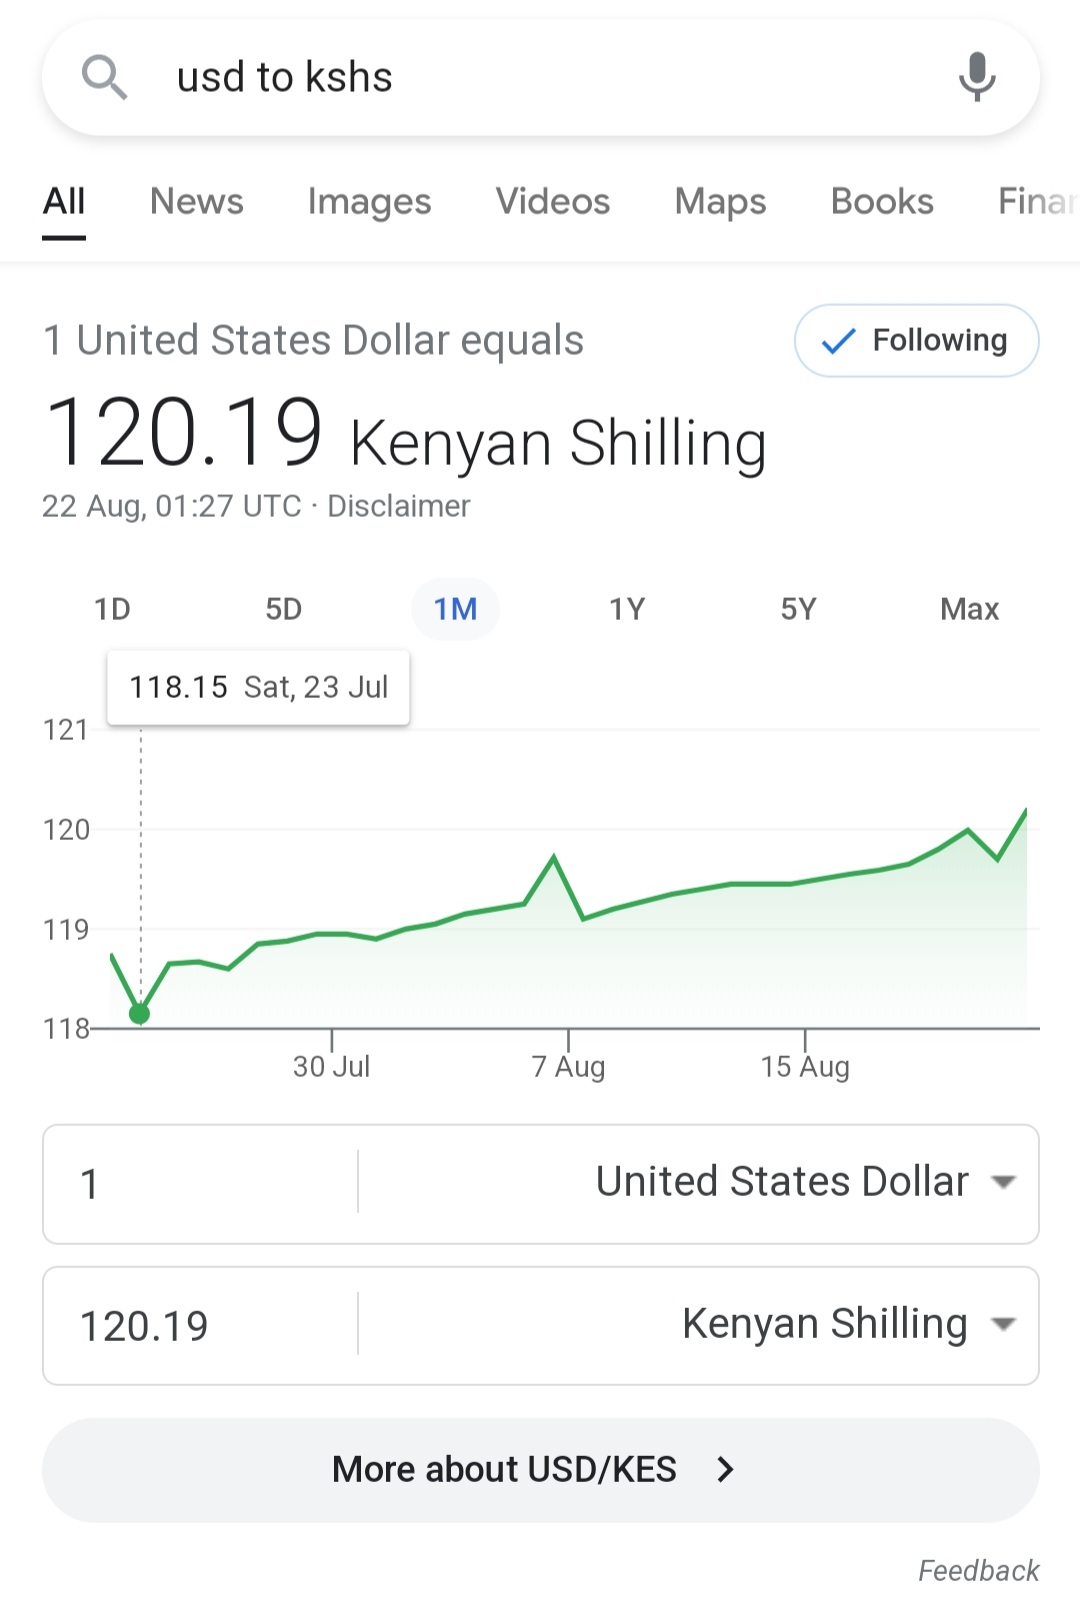Tap the arrow icon beside More about USD/KES

click(726, 1469)
